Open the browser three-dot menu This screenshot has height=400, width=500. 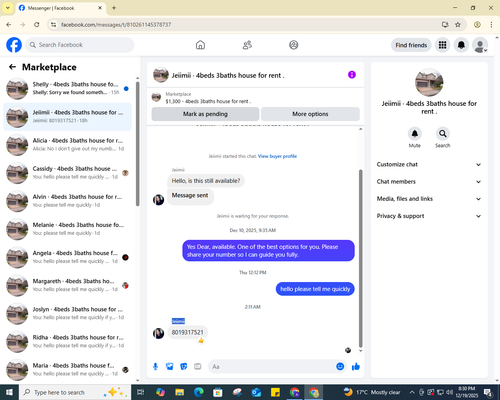(x=491, y=25)
